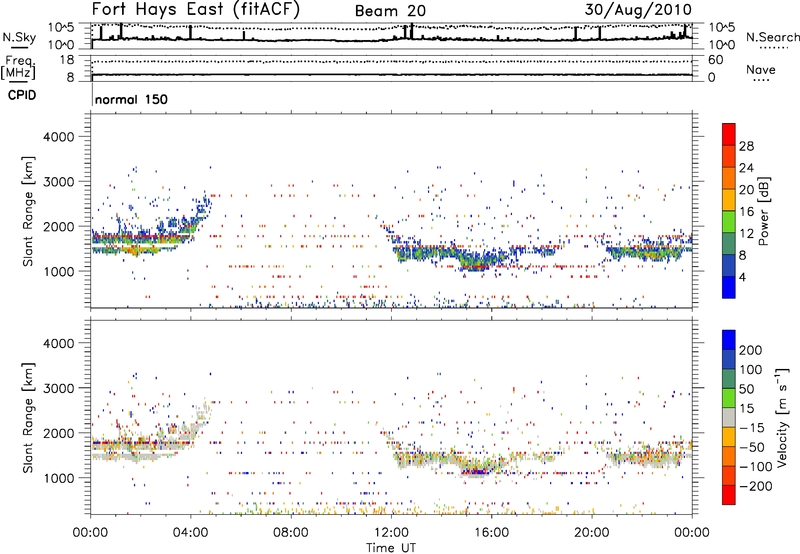800x554 pixels.
Task: Click the velocity scatter band near 02:00 UT
Action: 138,448
